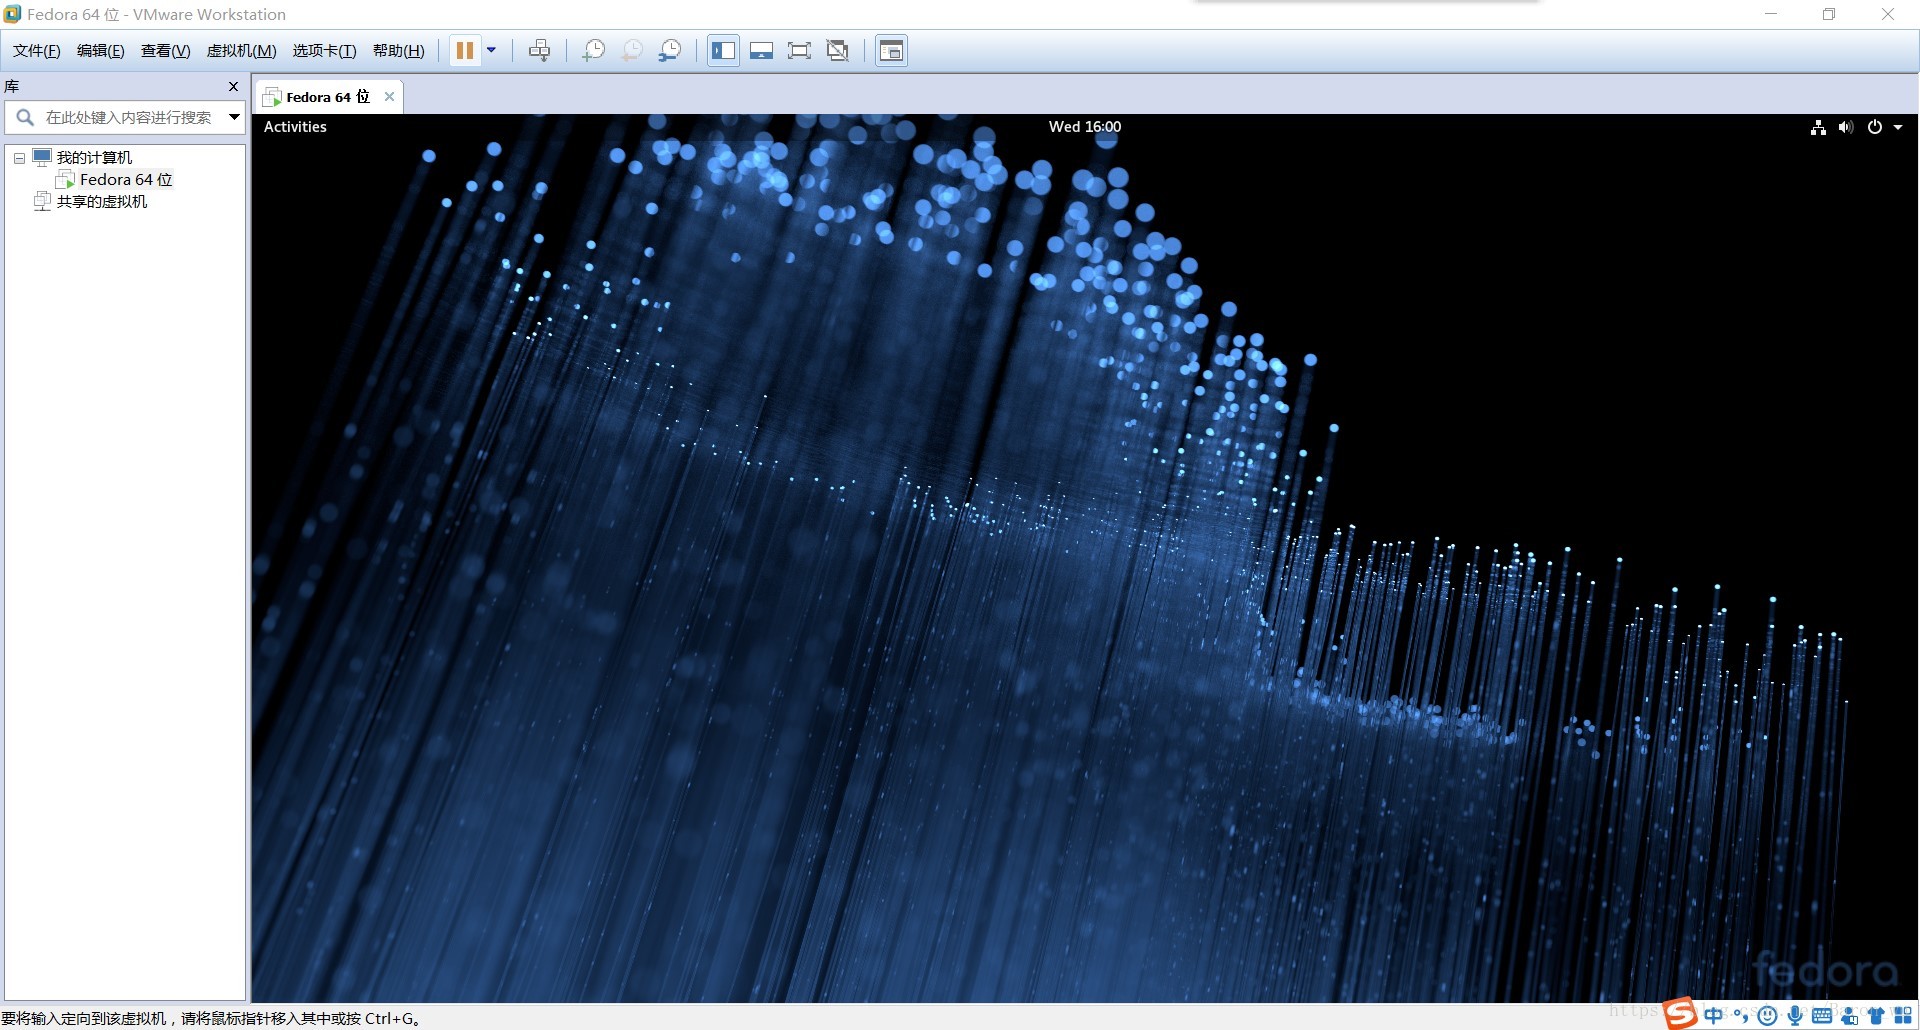Open the 虚拟机(M) menu
This screenshot has height=1030, width=1920.
tap(241, 51)
